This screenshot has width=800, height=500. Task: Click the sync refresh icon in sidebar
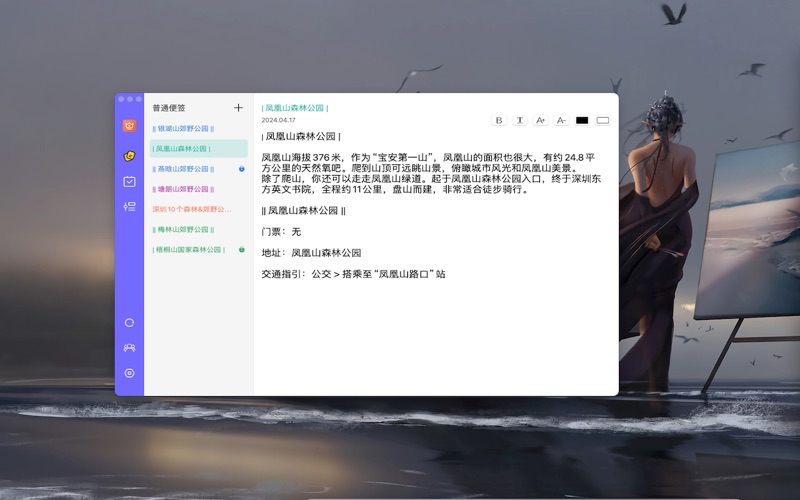coord(129,323)
